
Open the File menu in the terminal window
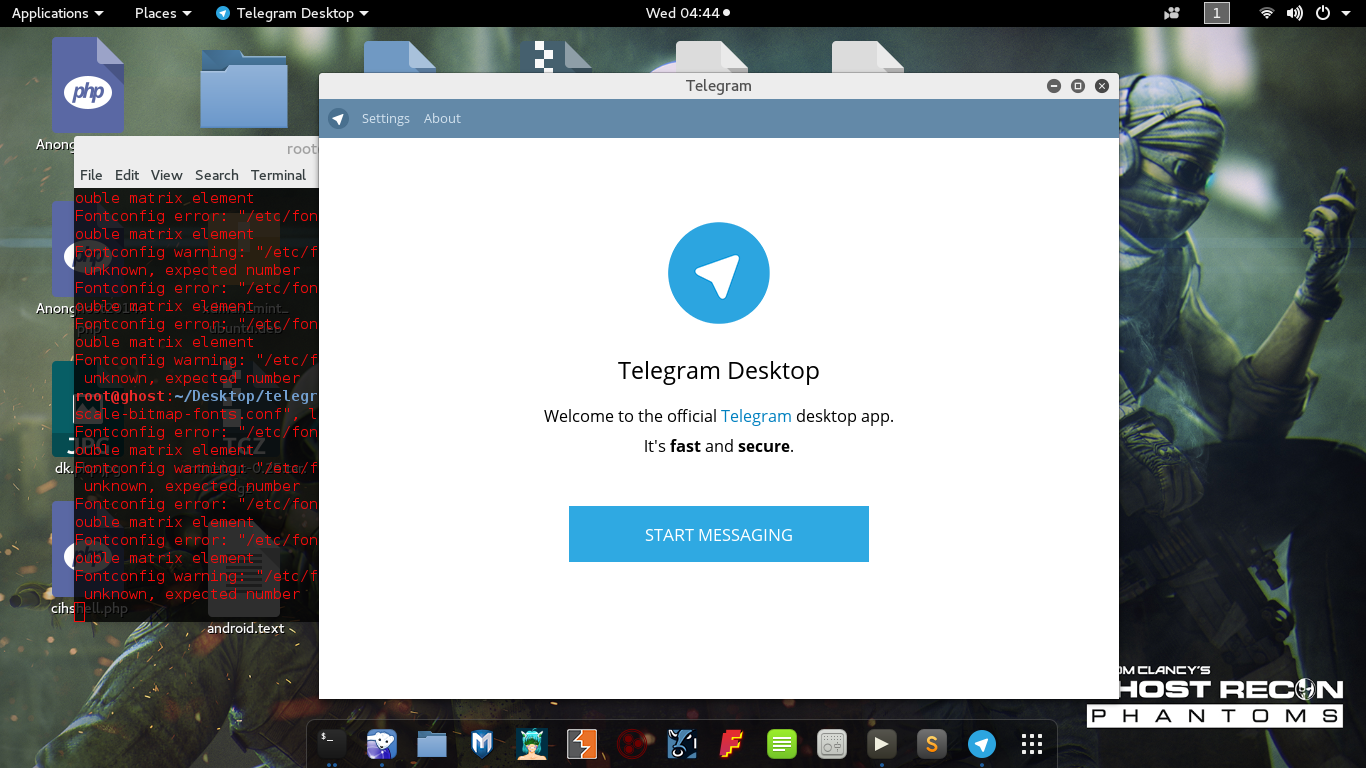pyautogui.click(x=91, y=175)
